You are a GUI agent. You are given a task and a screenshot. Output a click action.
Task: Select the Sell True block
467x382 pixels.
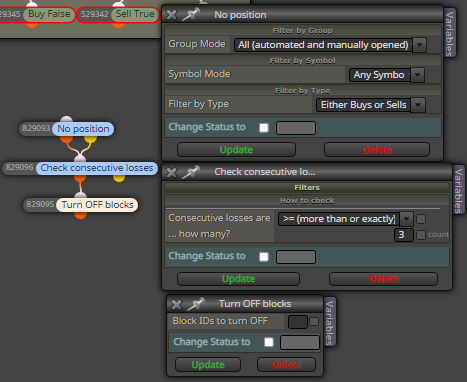tap(135, 14)
